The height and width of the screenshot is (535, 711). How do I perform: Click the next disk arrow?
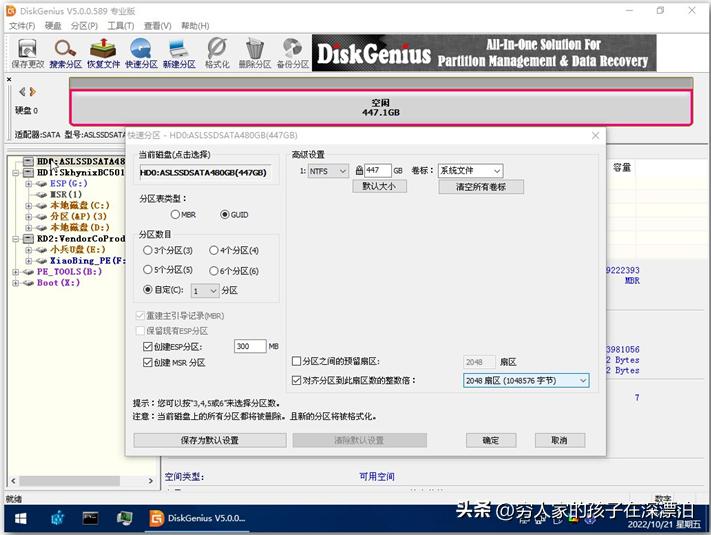32,92
